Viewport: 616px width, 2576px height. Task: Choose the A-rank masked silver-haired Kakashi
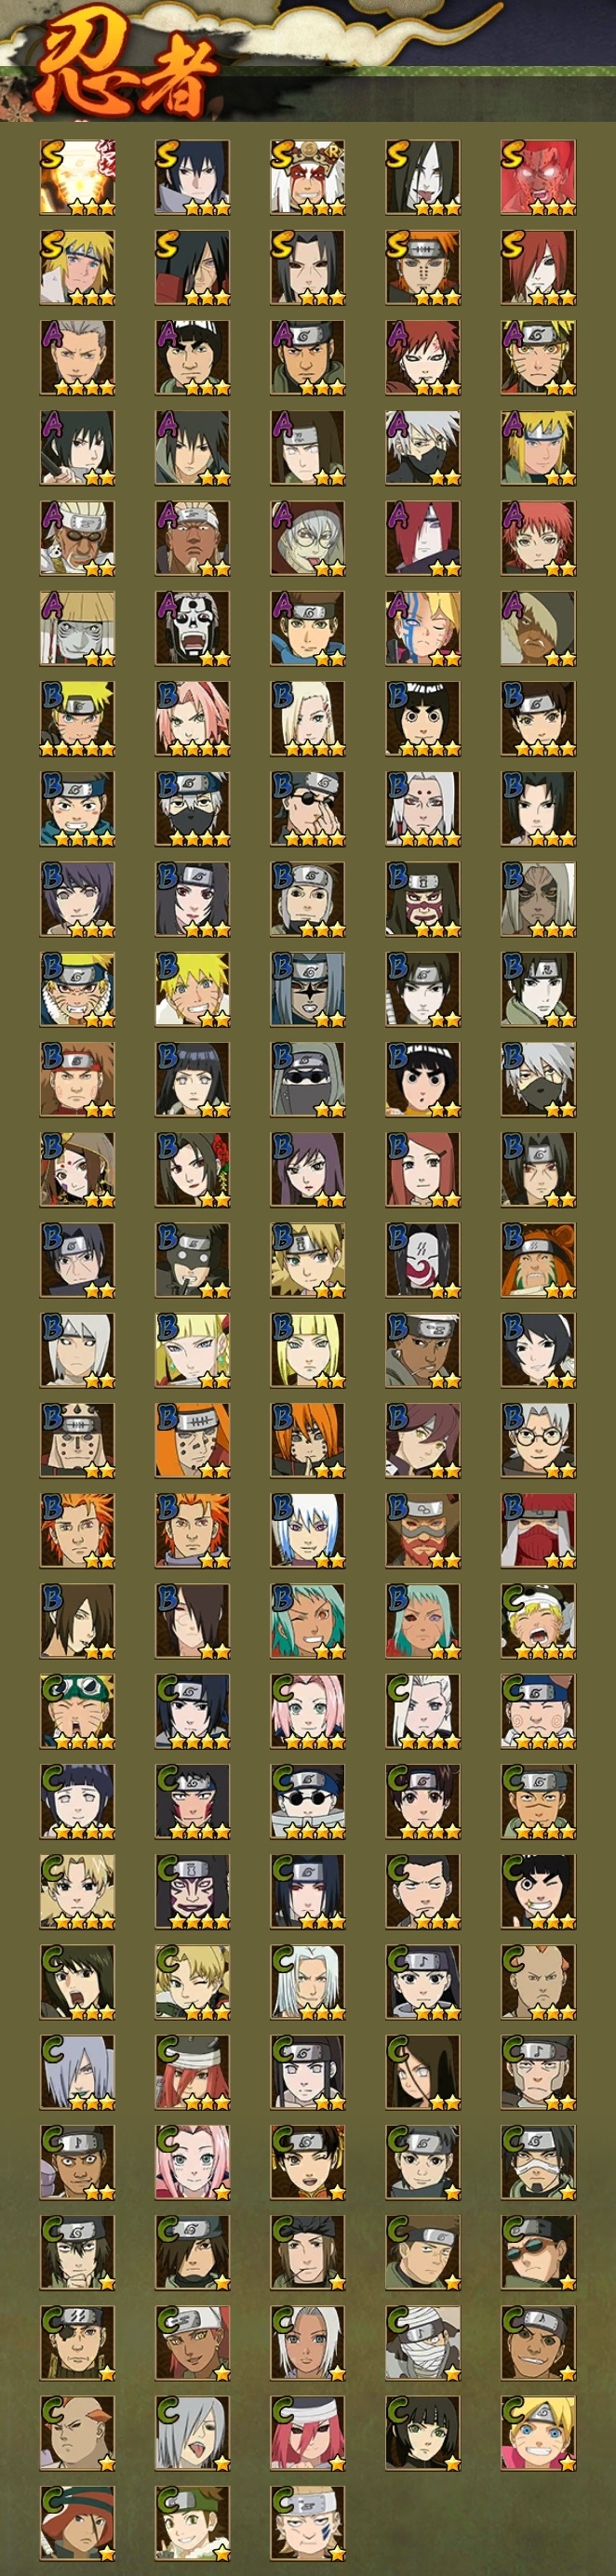423,448
